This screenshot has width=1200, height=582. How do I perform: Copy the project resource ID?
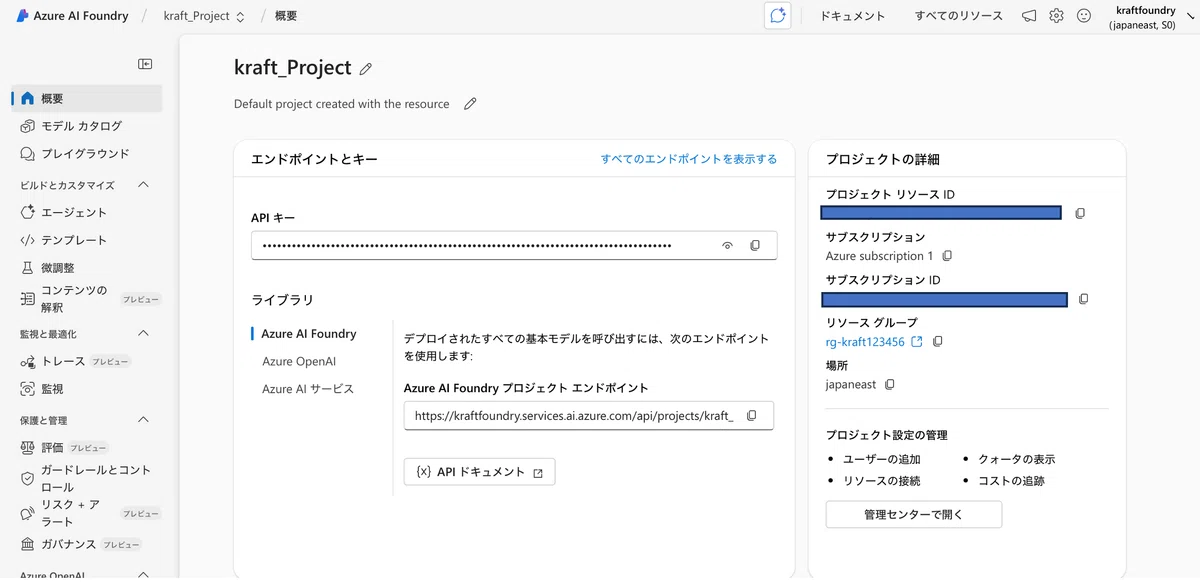coord(1080,213)
